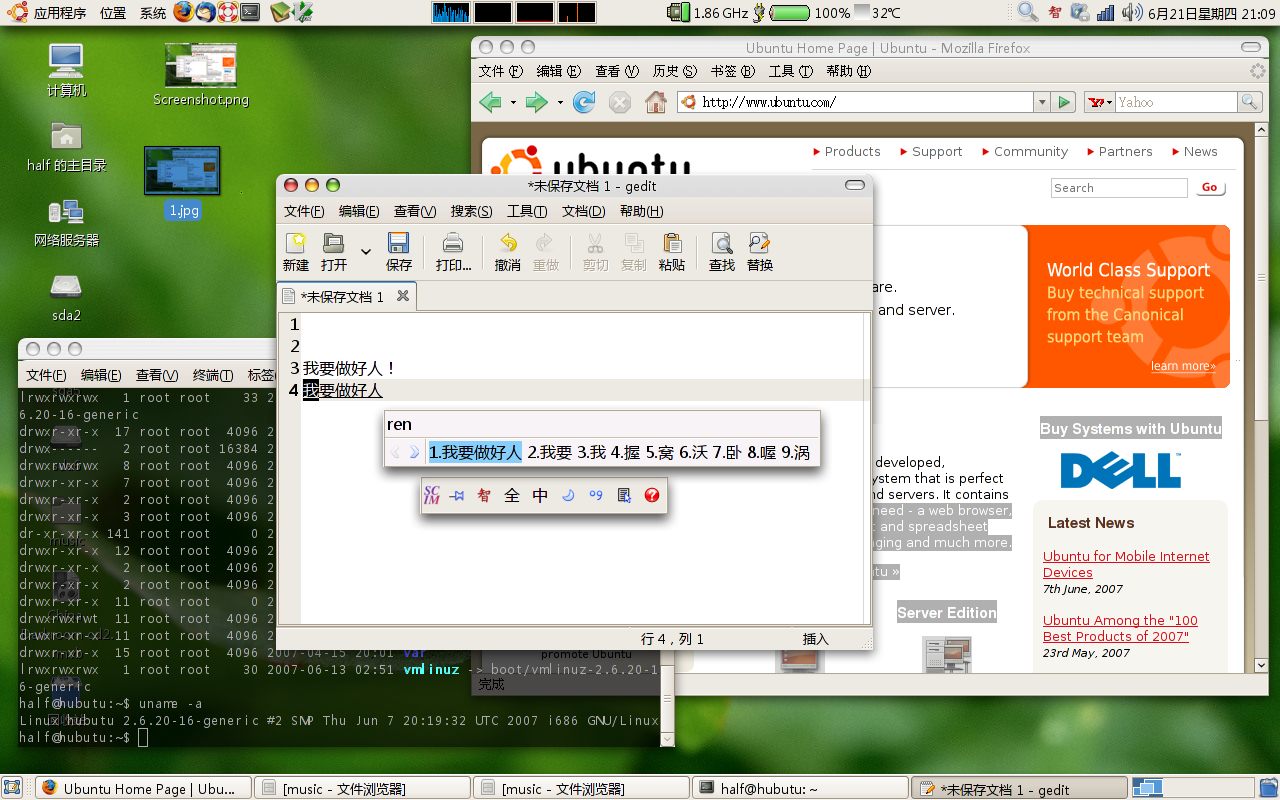
Task: Open the 终端 menu in terminal window
Action: click(213, 375)
